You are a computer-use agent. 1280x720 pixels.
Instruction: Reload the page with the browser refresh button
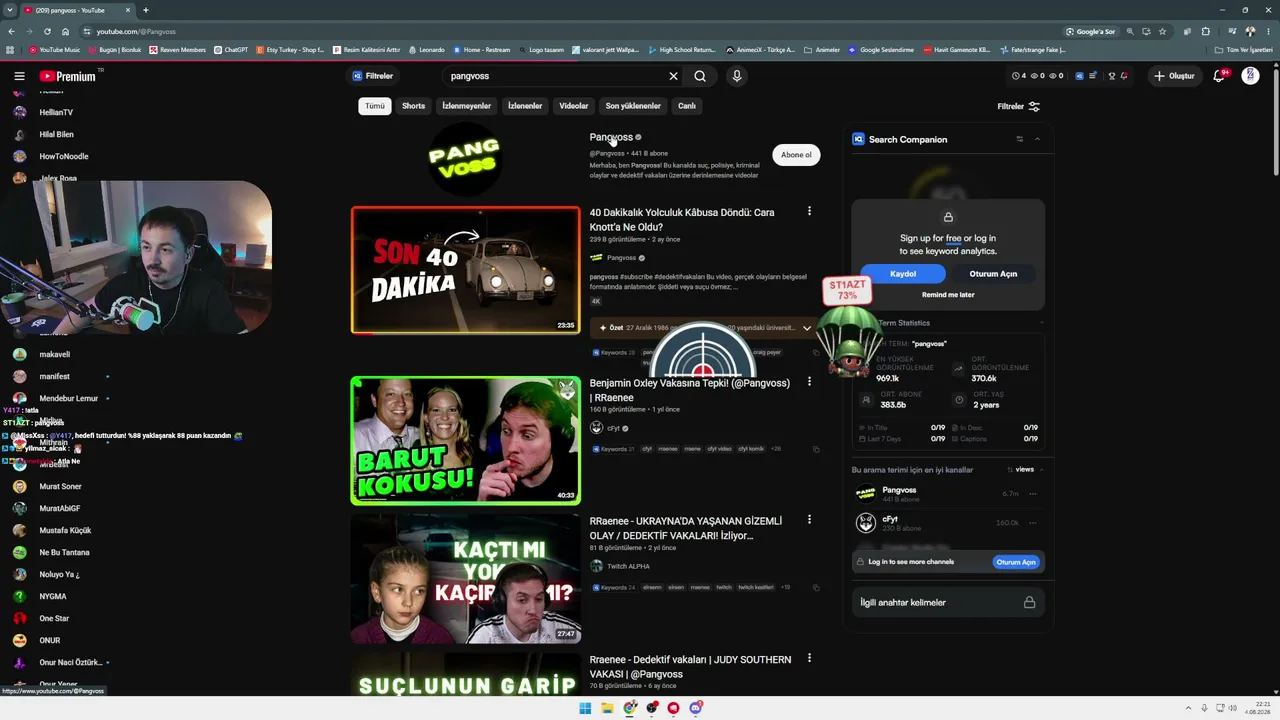click(x=47, y=32)
